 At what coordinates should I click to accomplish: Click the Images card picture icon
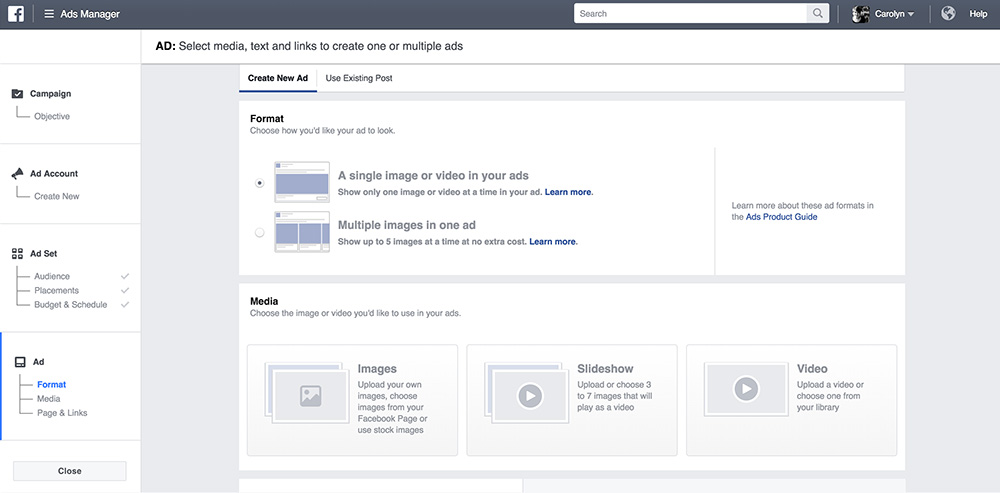click(x=311, y=396)
